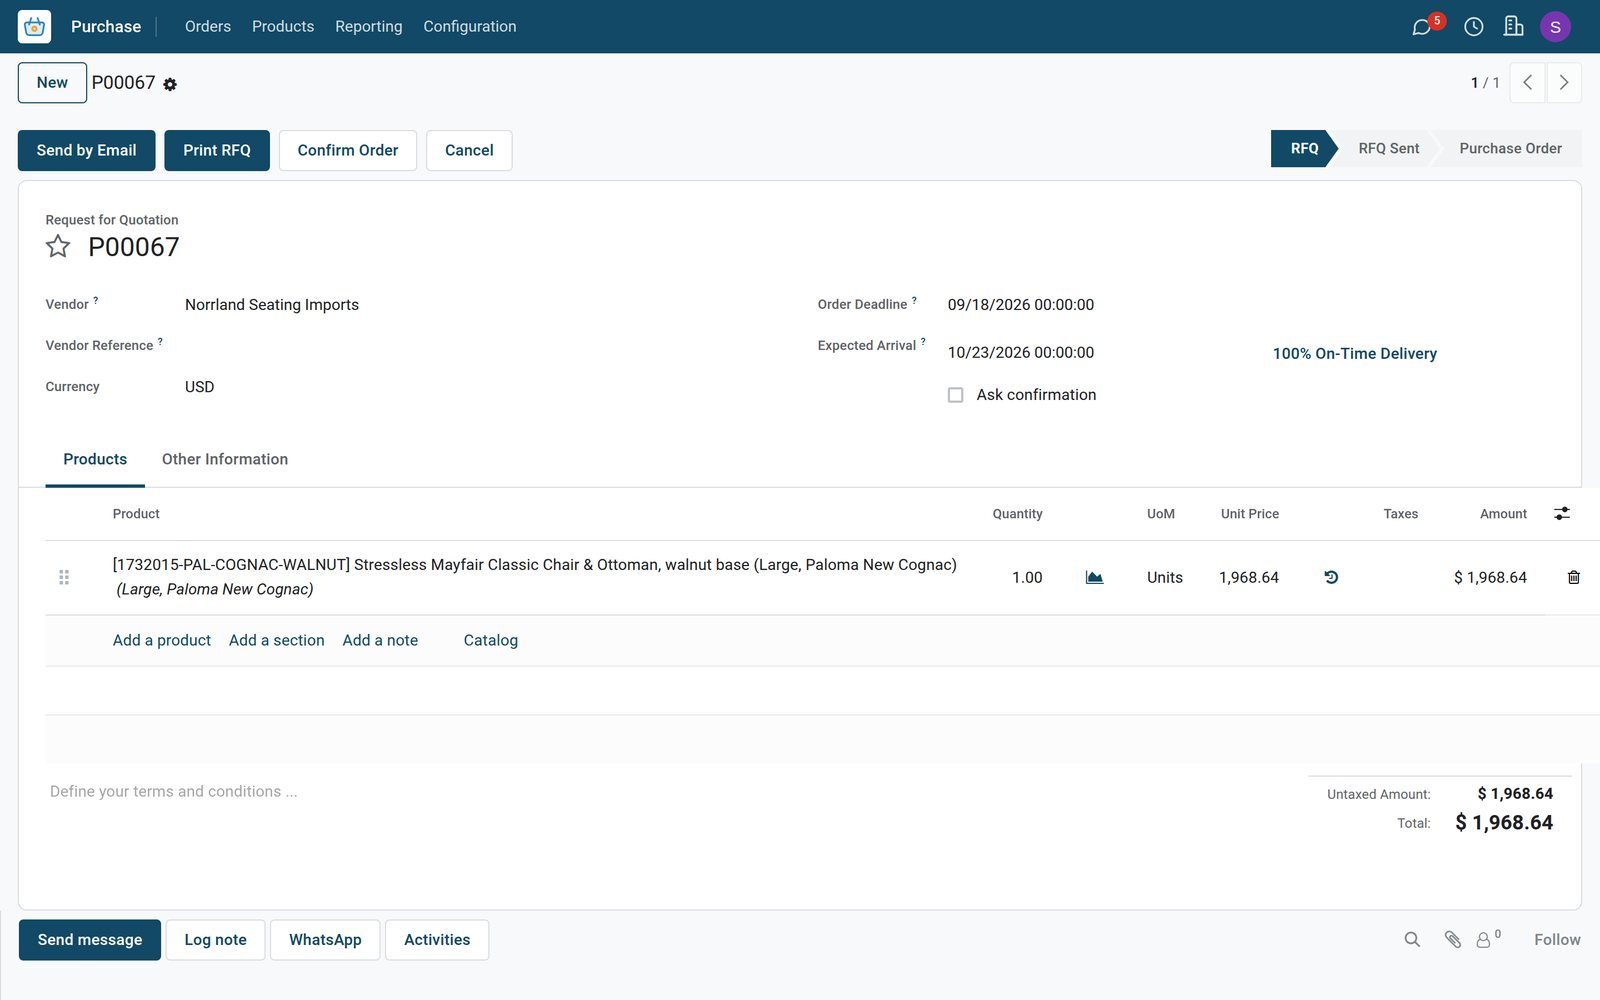Open the user avatar menu 'S'
This screenshot has width=1600, height=1000.
[x=1555, y=27]
